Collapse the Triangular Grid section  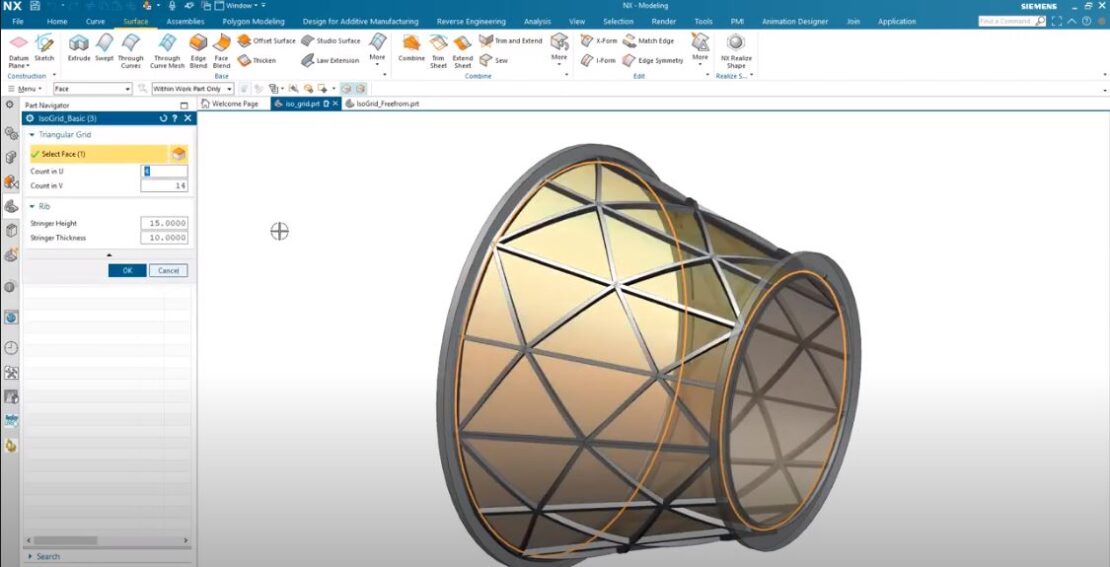coord(32,134)
